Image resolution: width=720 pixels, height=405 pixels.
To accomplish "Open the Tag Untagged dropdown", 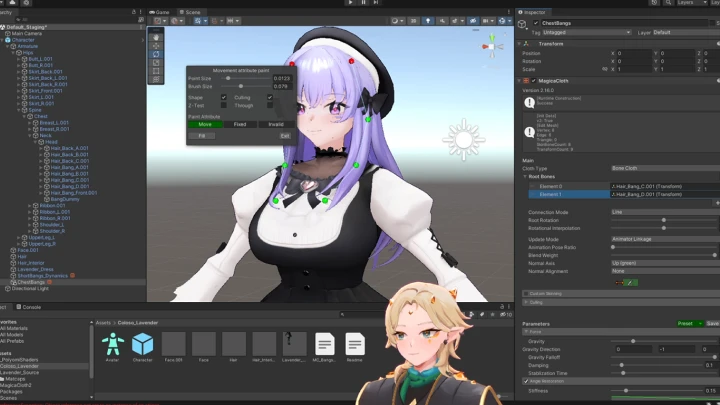I will pyautogui.click(x=586, y=33).
